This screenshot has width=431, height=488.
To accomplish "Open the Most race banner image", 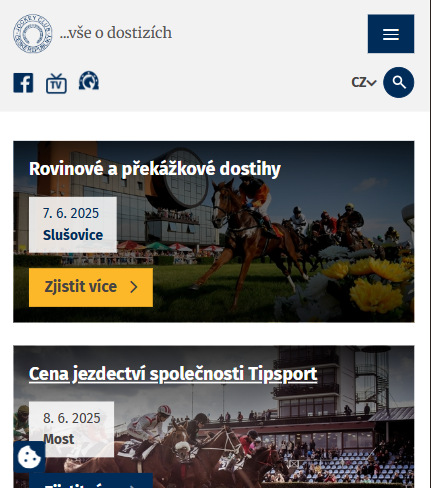I will point(214,417).
